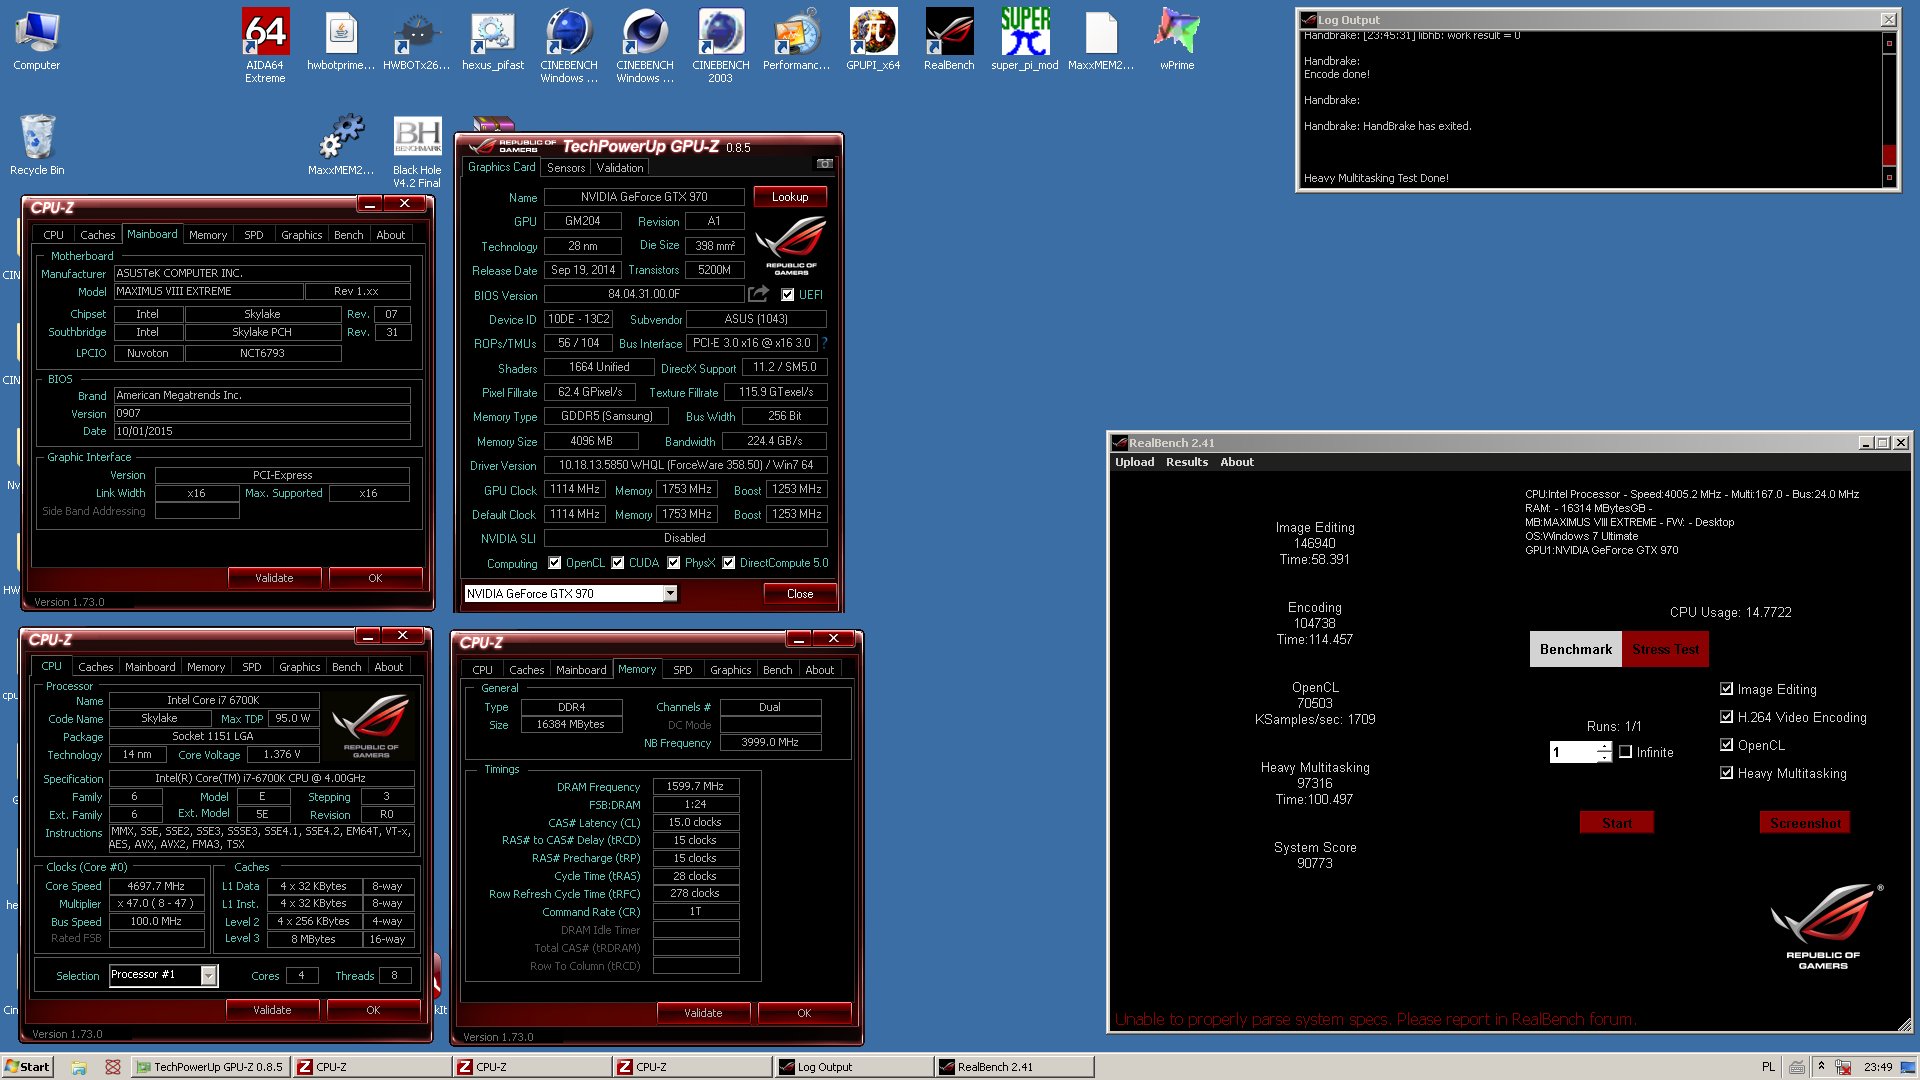Toggle the PhysX checkbox in GPU-Z
The width and height of the screenshot is (1920, 1080).
click(x=674, y=563)
